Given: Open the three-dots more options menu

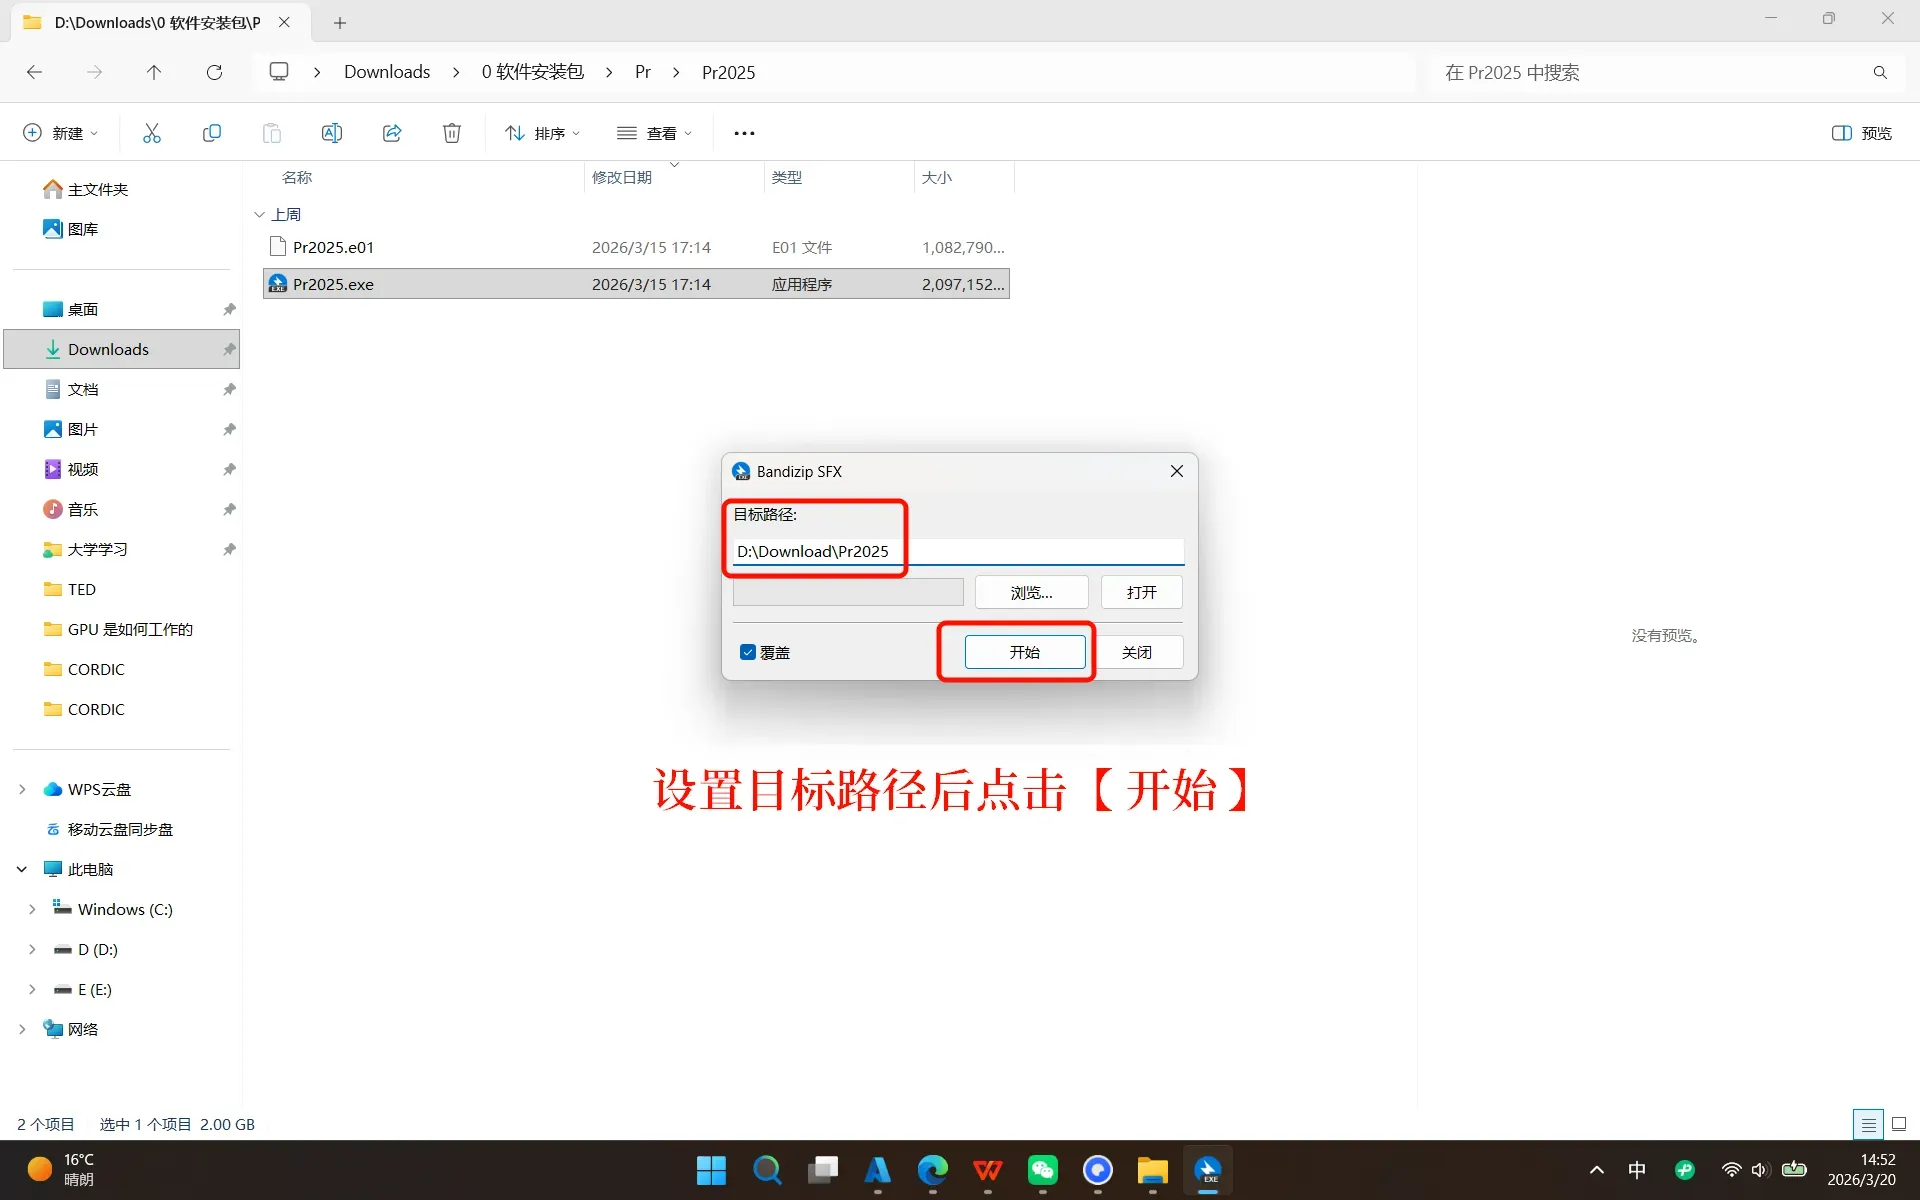Looking at the screenshot, I should click(x=744, y=133).
